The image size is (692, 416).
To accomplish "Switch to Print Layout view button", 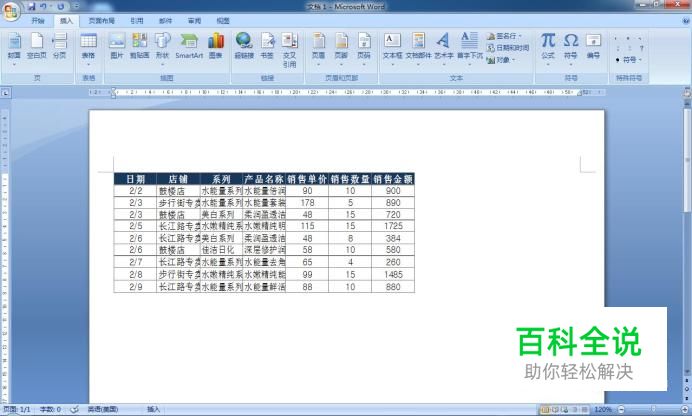I will point(545,410).
